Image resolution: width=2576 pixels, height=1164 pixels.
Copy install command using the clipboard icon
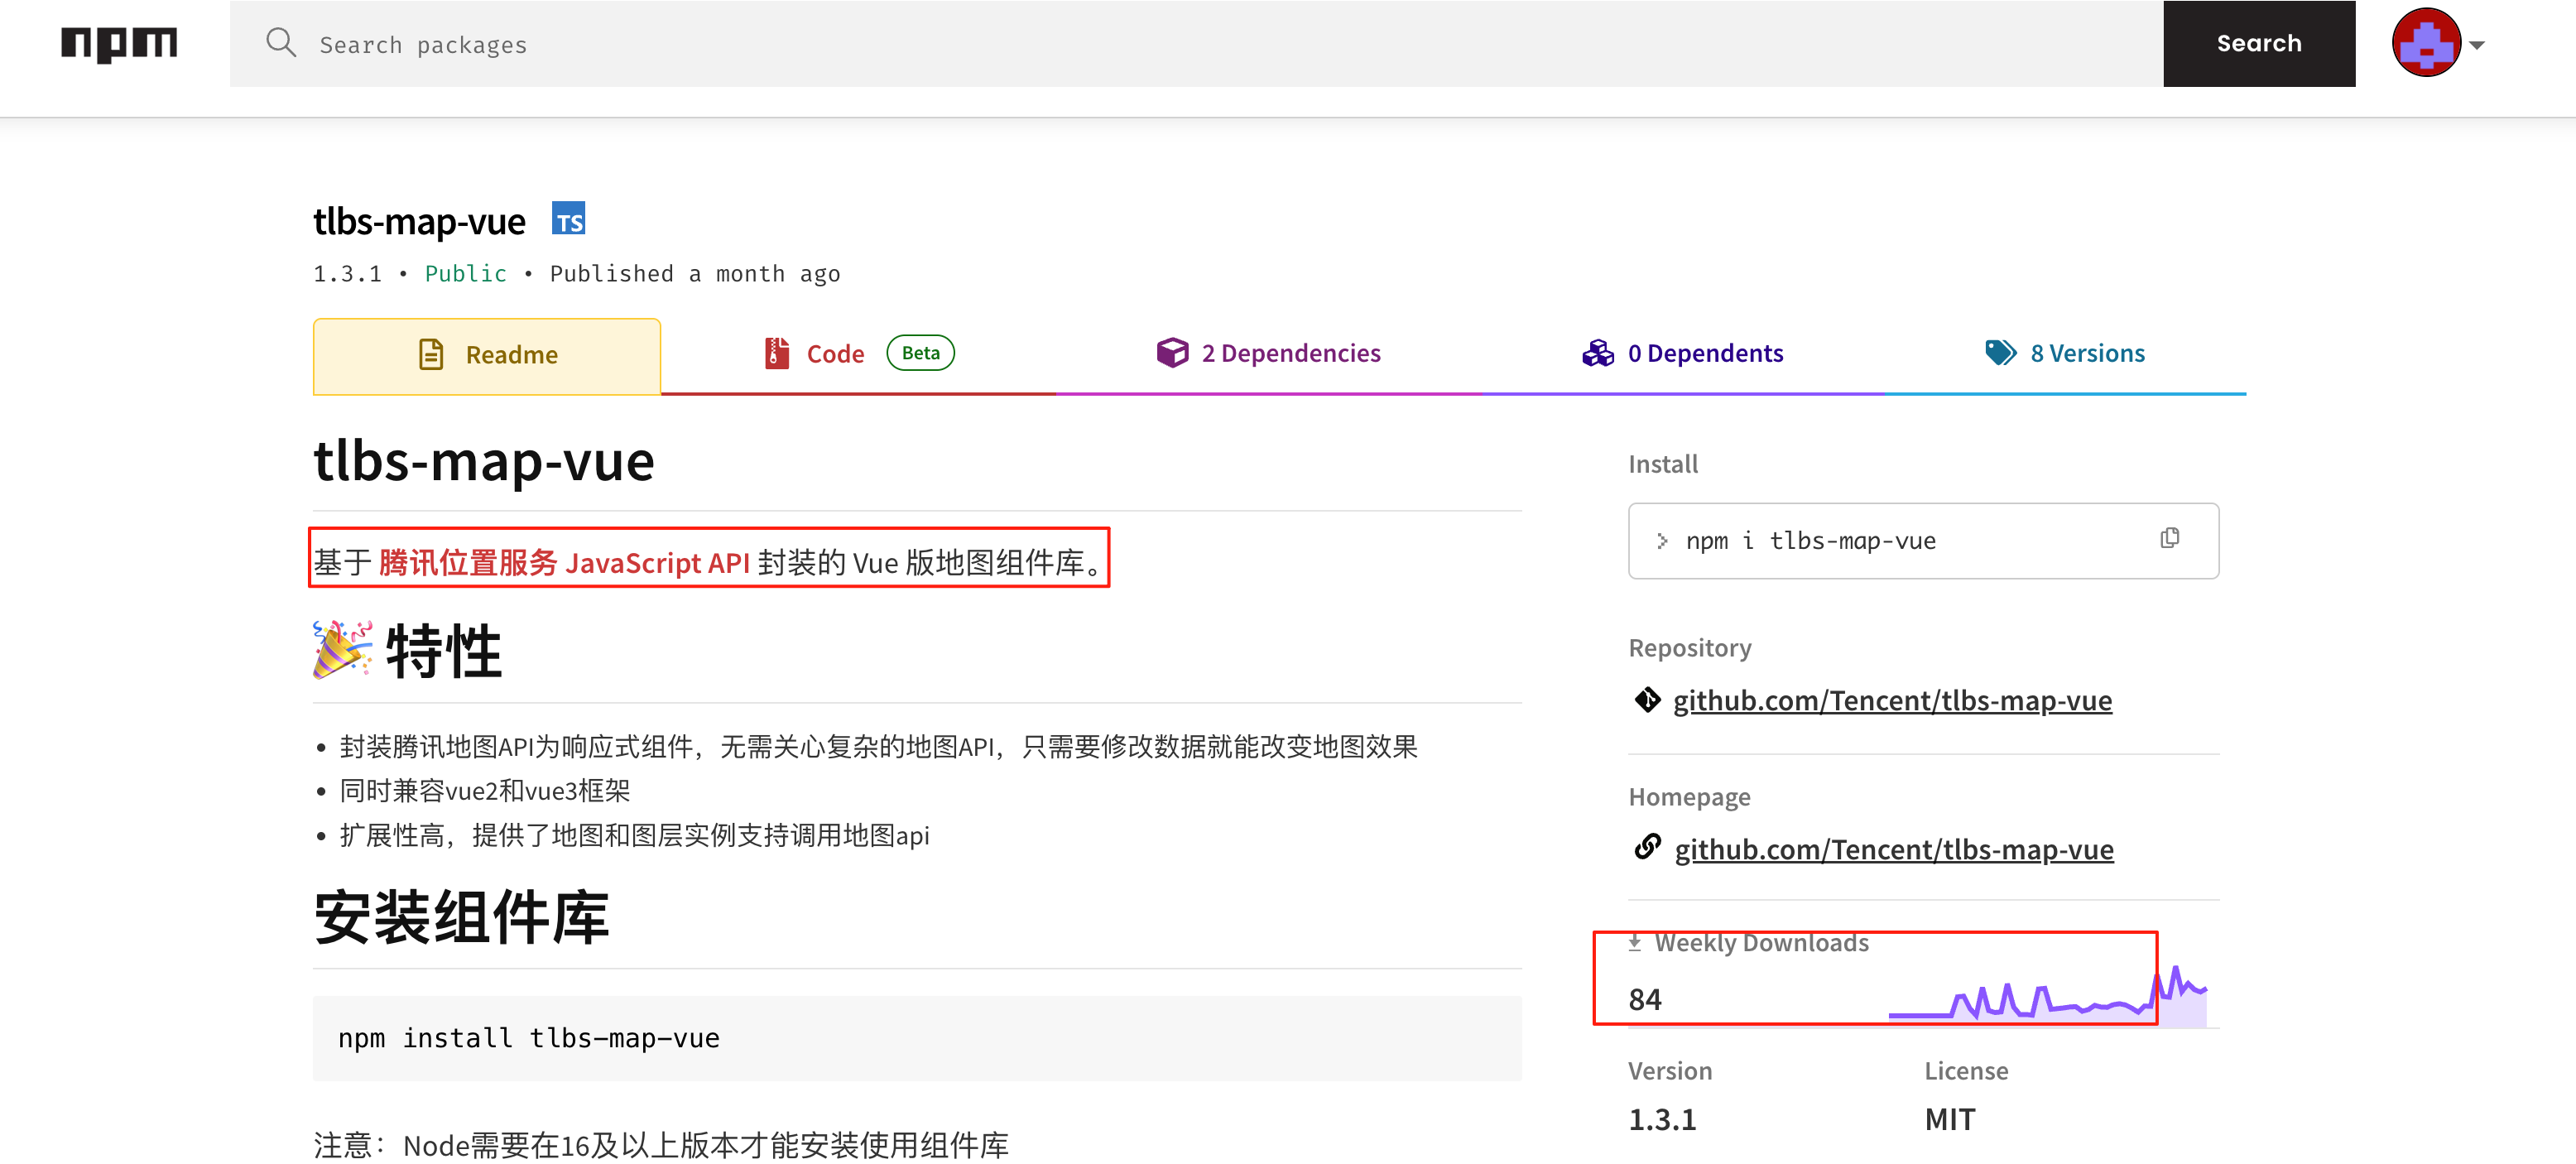(x=2170, y=539)
